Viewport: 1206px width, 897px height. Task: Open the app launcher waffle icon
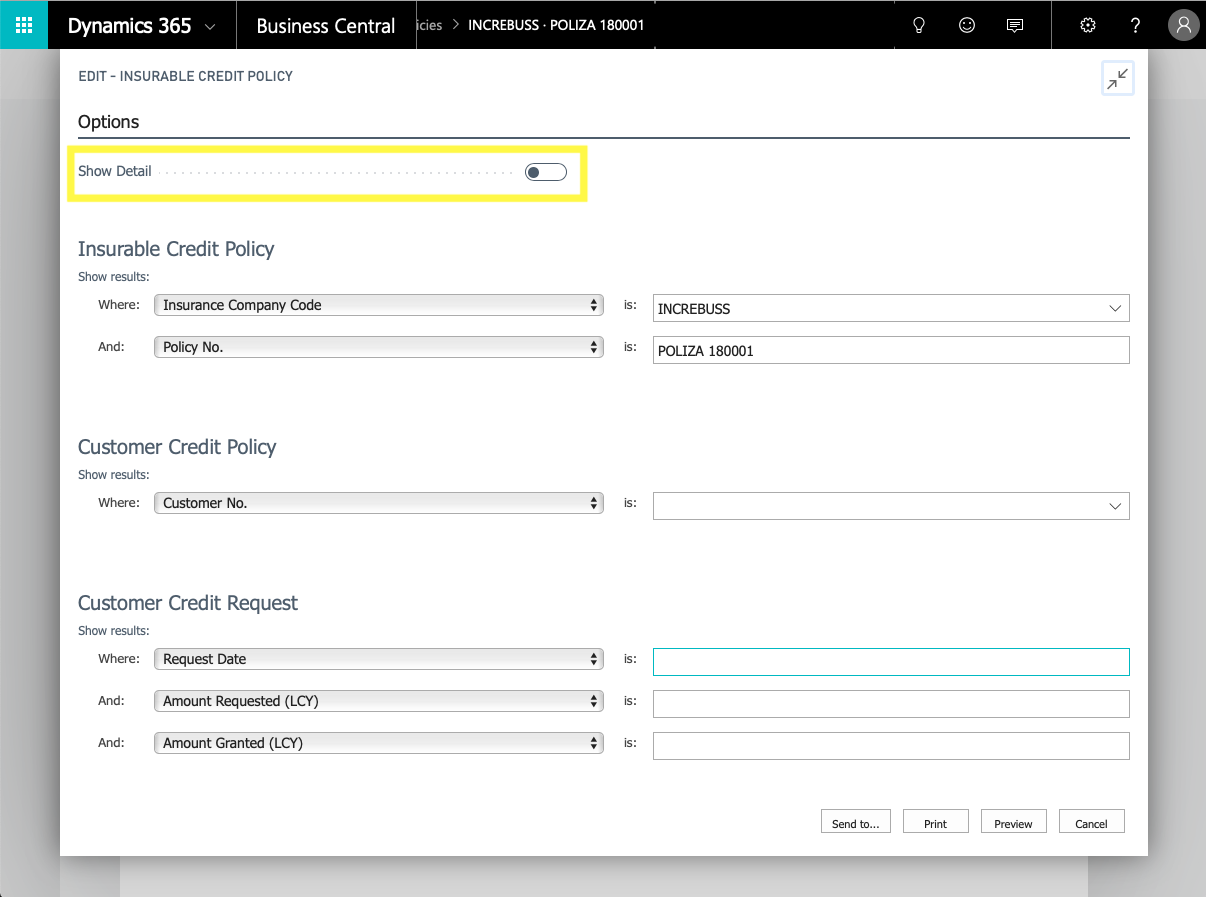coord(24,25)
